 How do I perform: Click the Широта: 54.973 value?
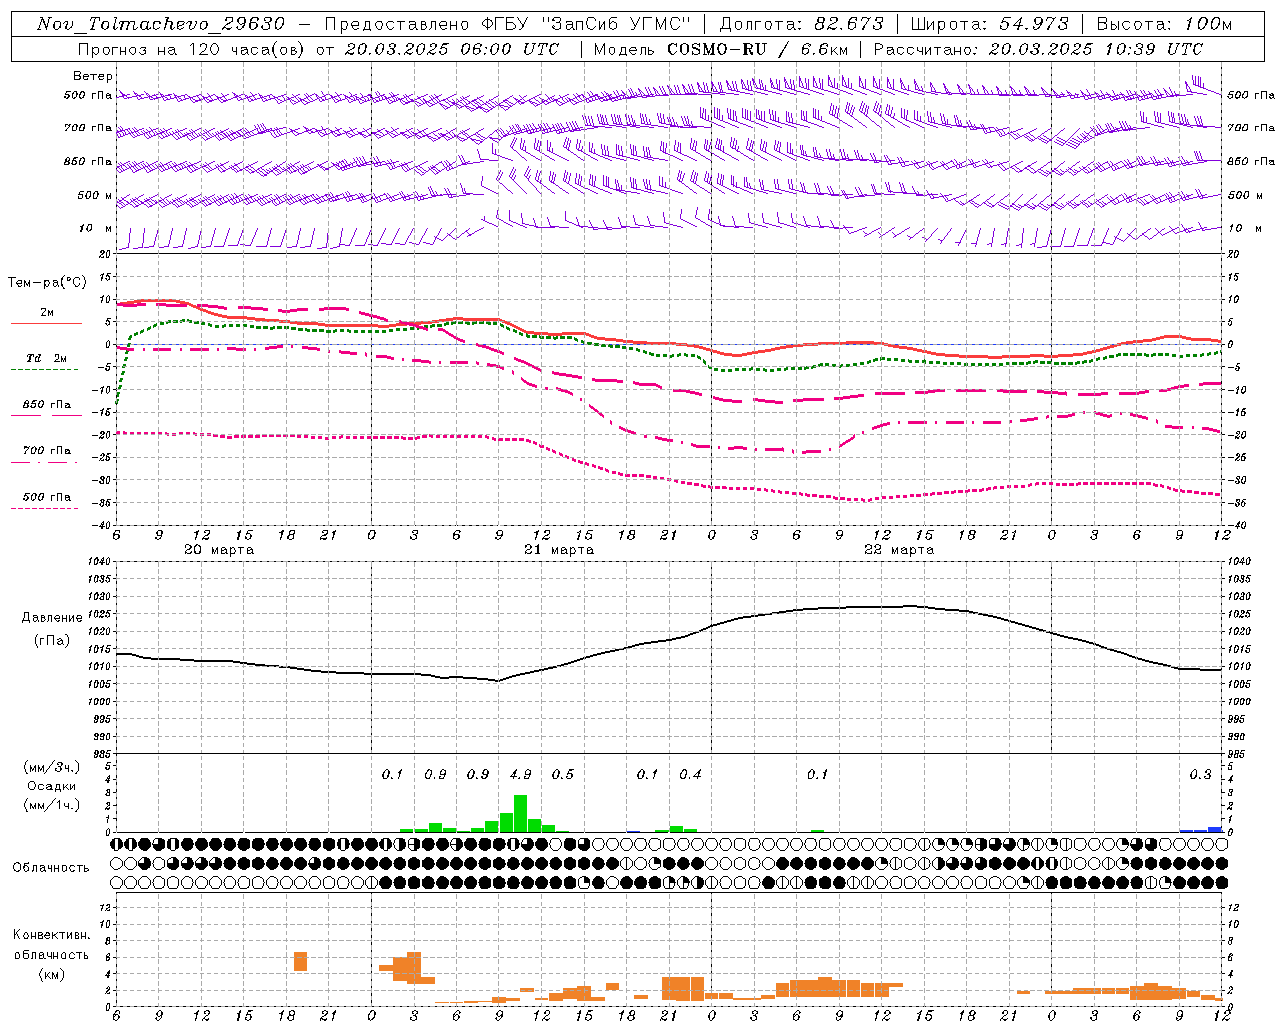pos(989,24)
